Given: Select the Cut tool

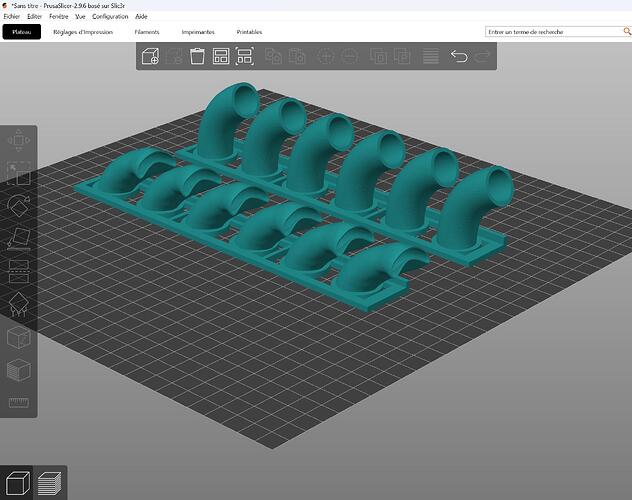Looking at the screenshot, I should coord(19,271).
